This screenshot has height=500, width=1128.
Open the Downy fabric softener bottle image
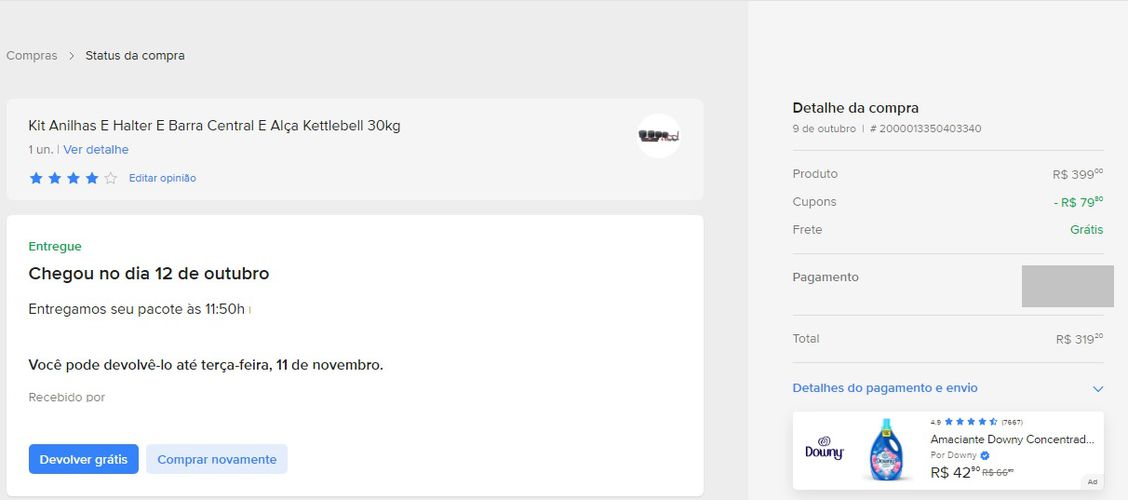[x=886, y=450]
